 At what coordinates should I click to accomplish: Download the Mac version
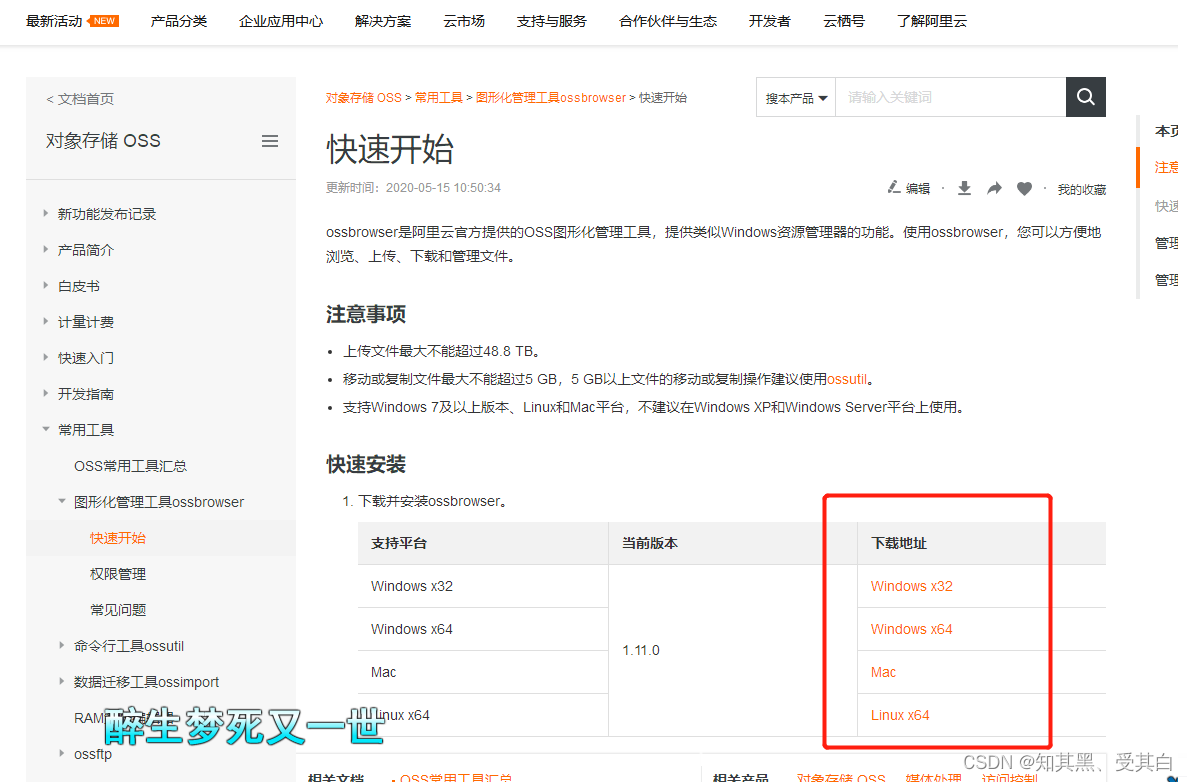coord(883,672)
